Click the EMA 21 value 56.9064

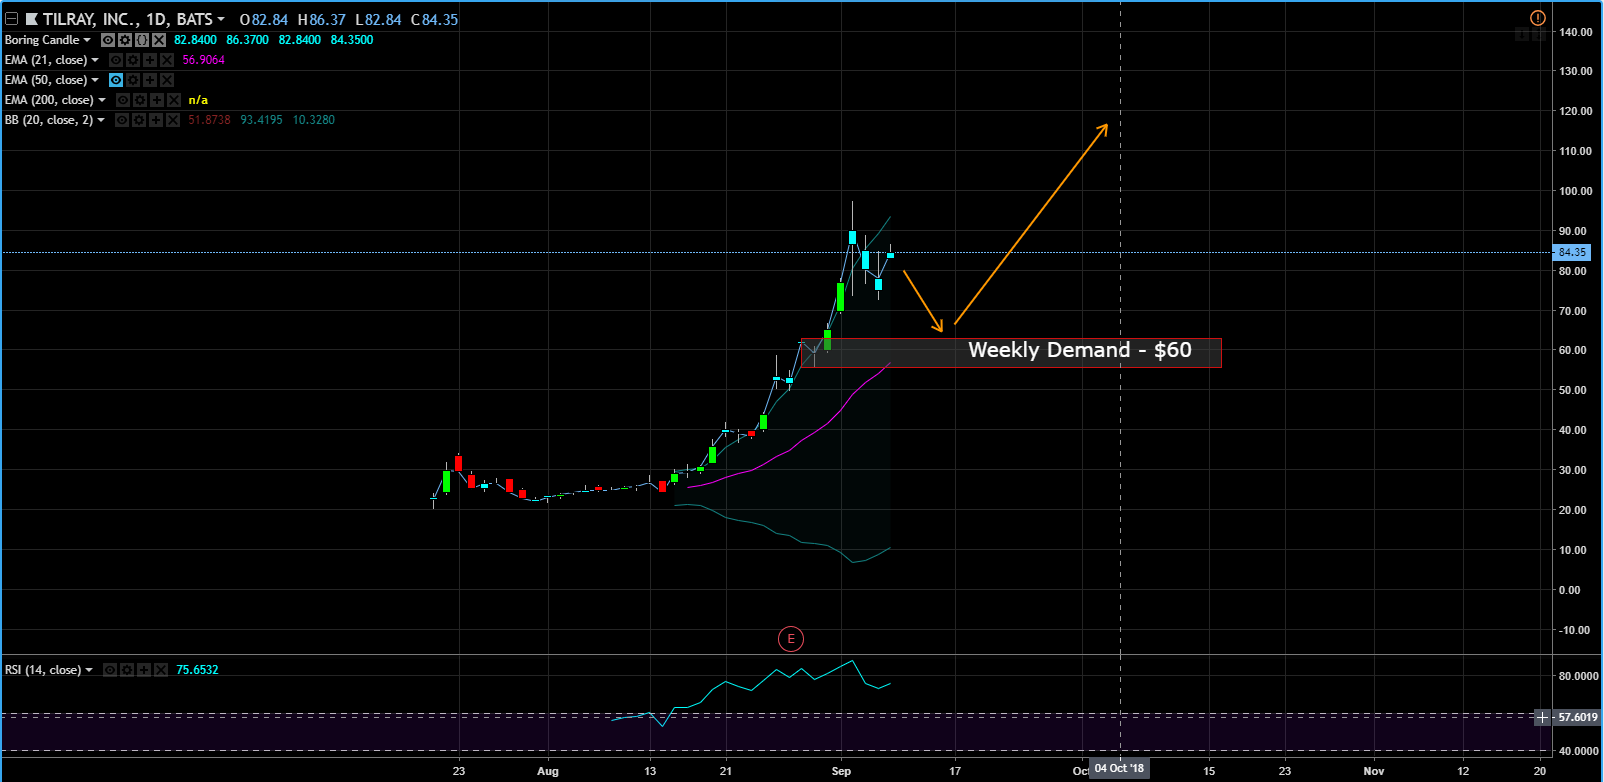tap(204, 60)
